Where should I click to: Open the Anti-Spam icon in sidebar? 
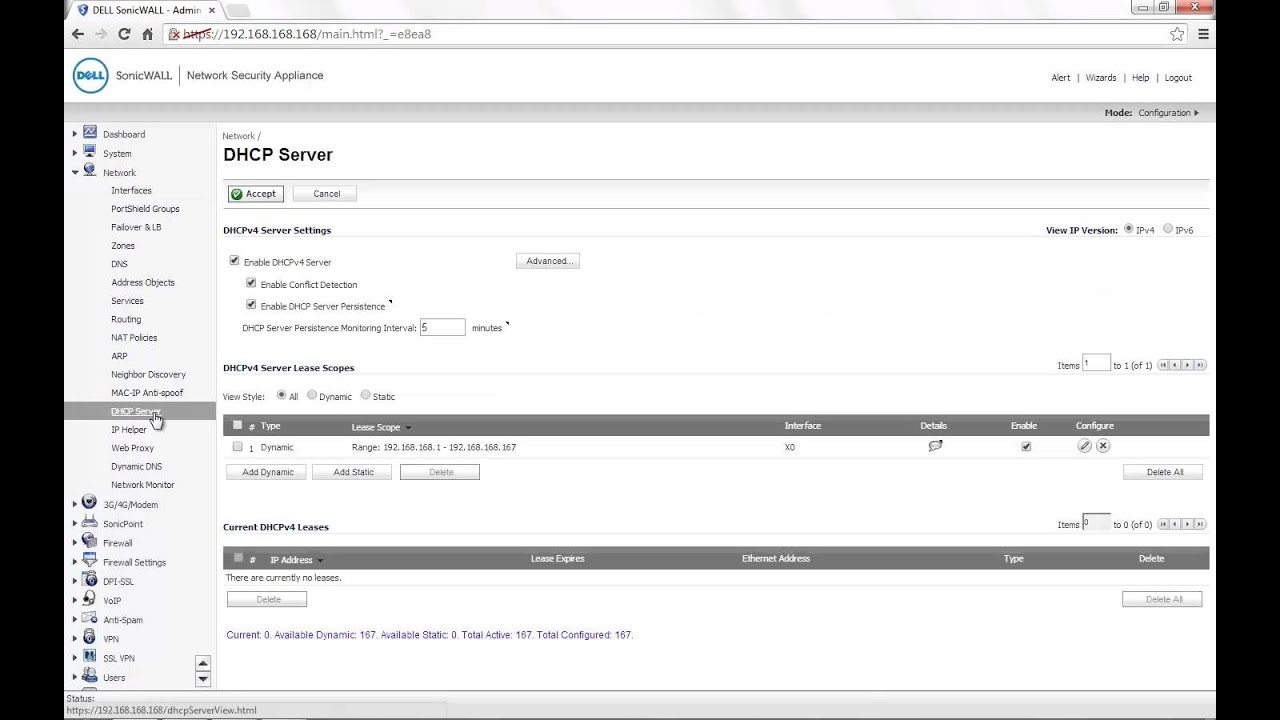click(90, 618)
